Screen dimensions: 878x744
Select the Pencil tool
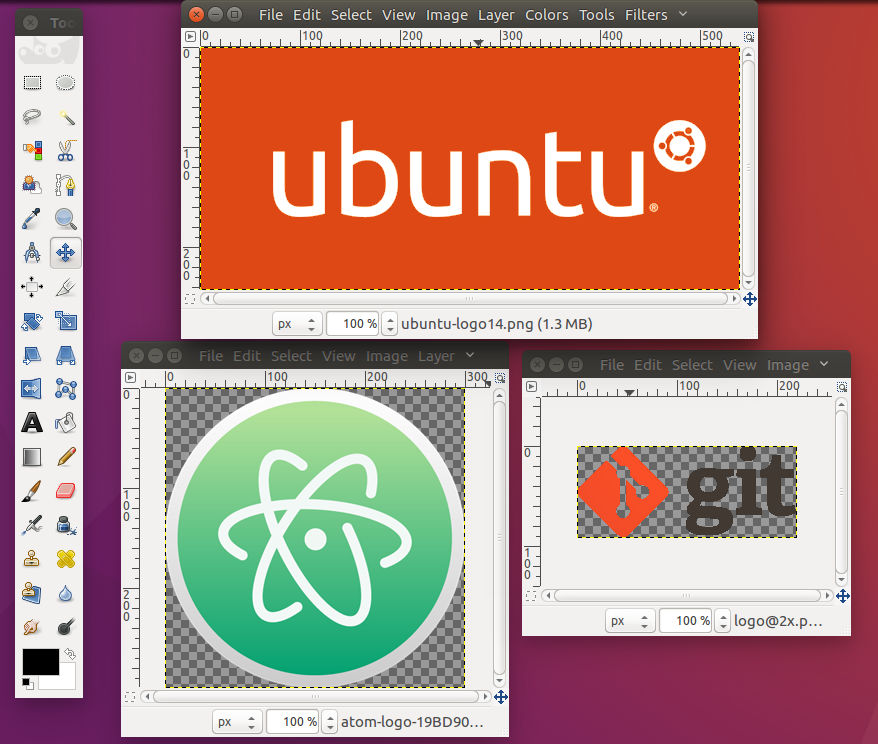(x=66, y=457)
